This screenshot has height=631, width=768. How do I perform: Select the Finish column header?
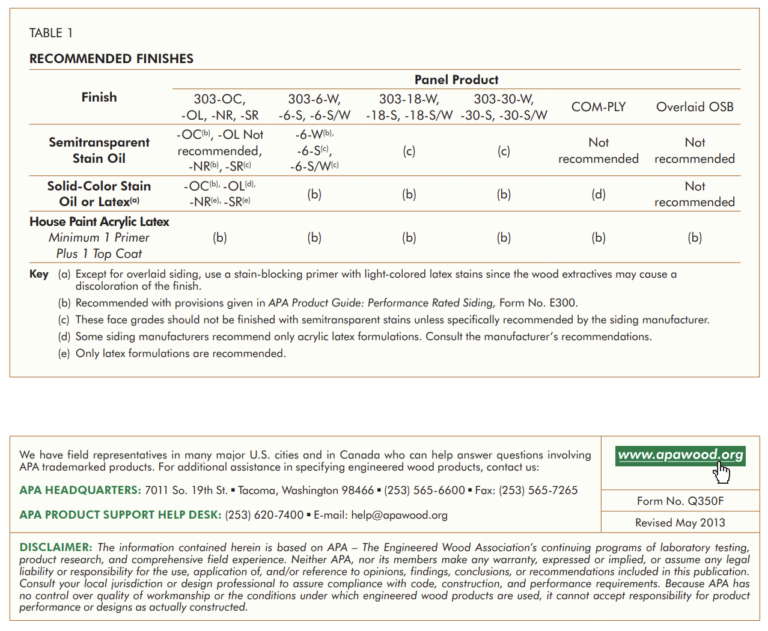[x=99, y=98]
